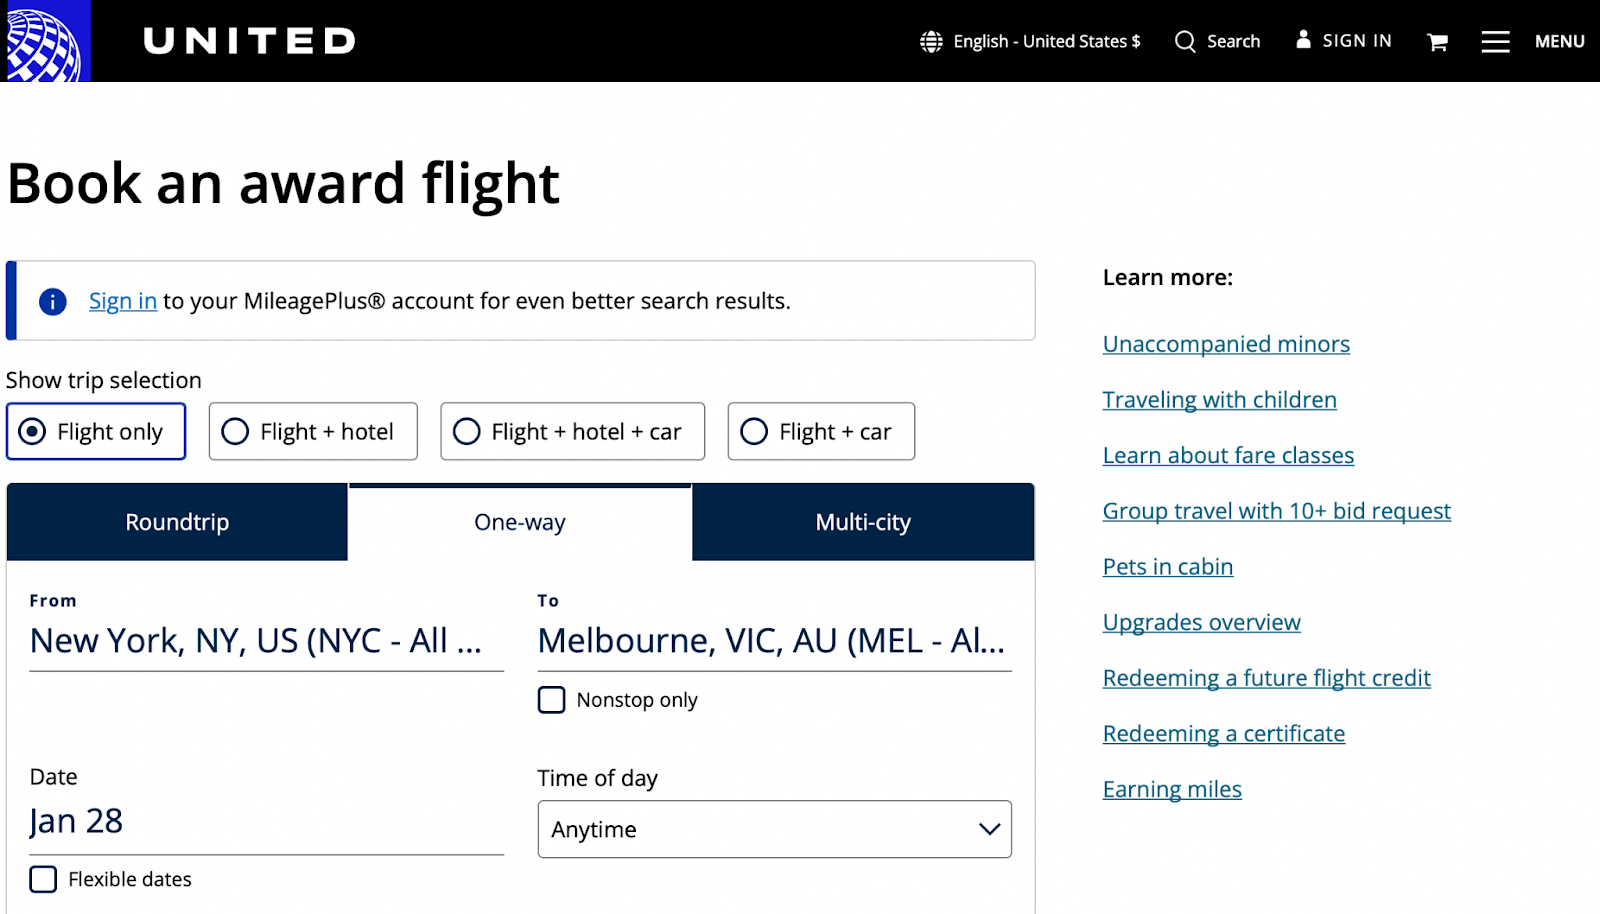Tick the Flexible dates checkbox
This screenshot has height=914, width=1600.
tap(43, 879)
